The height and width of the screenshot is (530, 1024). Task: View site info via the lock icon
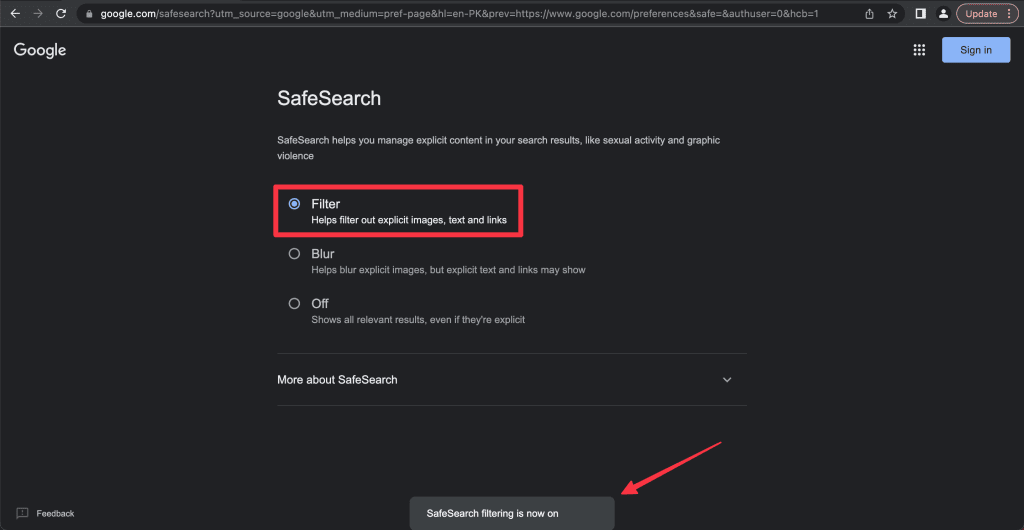[x=89, y=13]
